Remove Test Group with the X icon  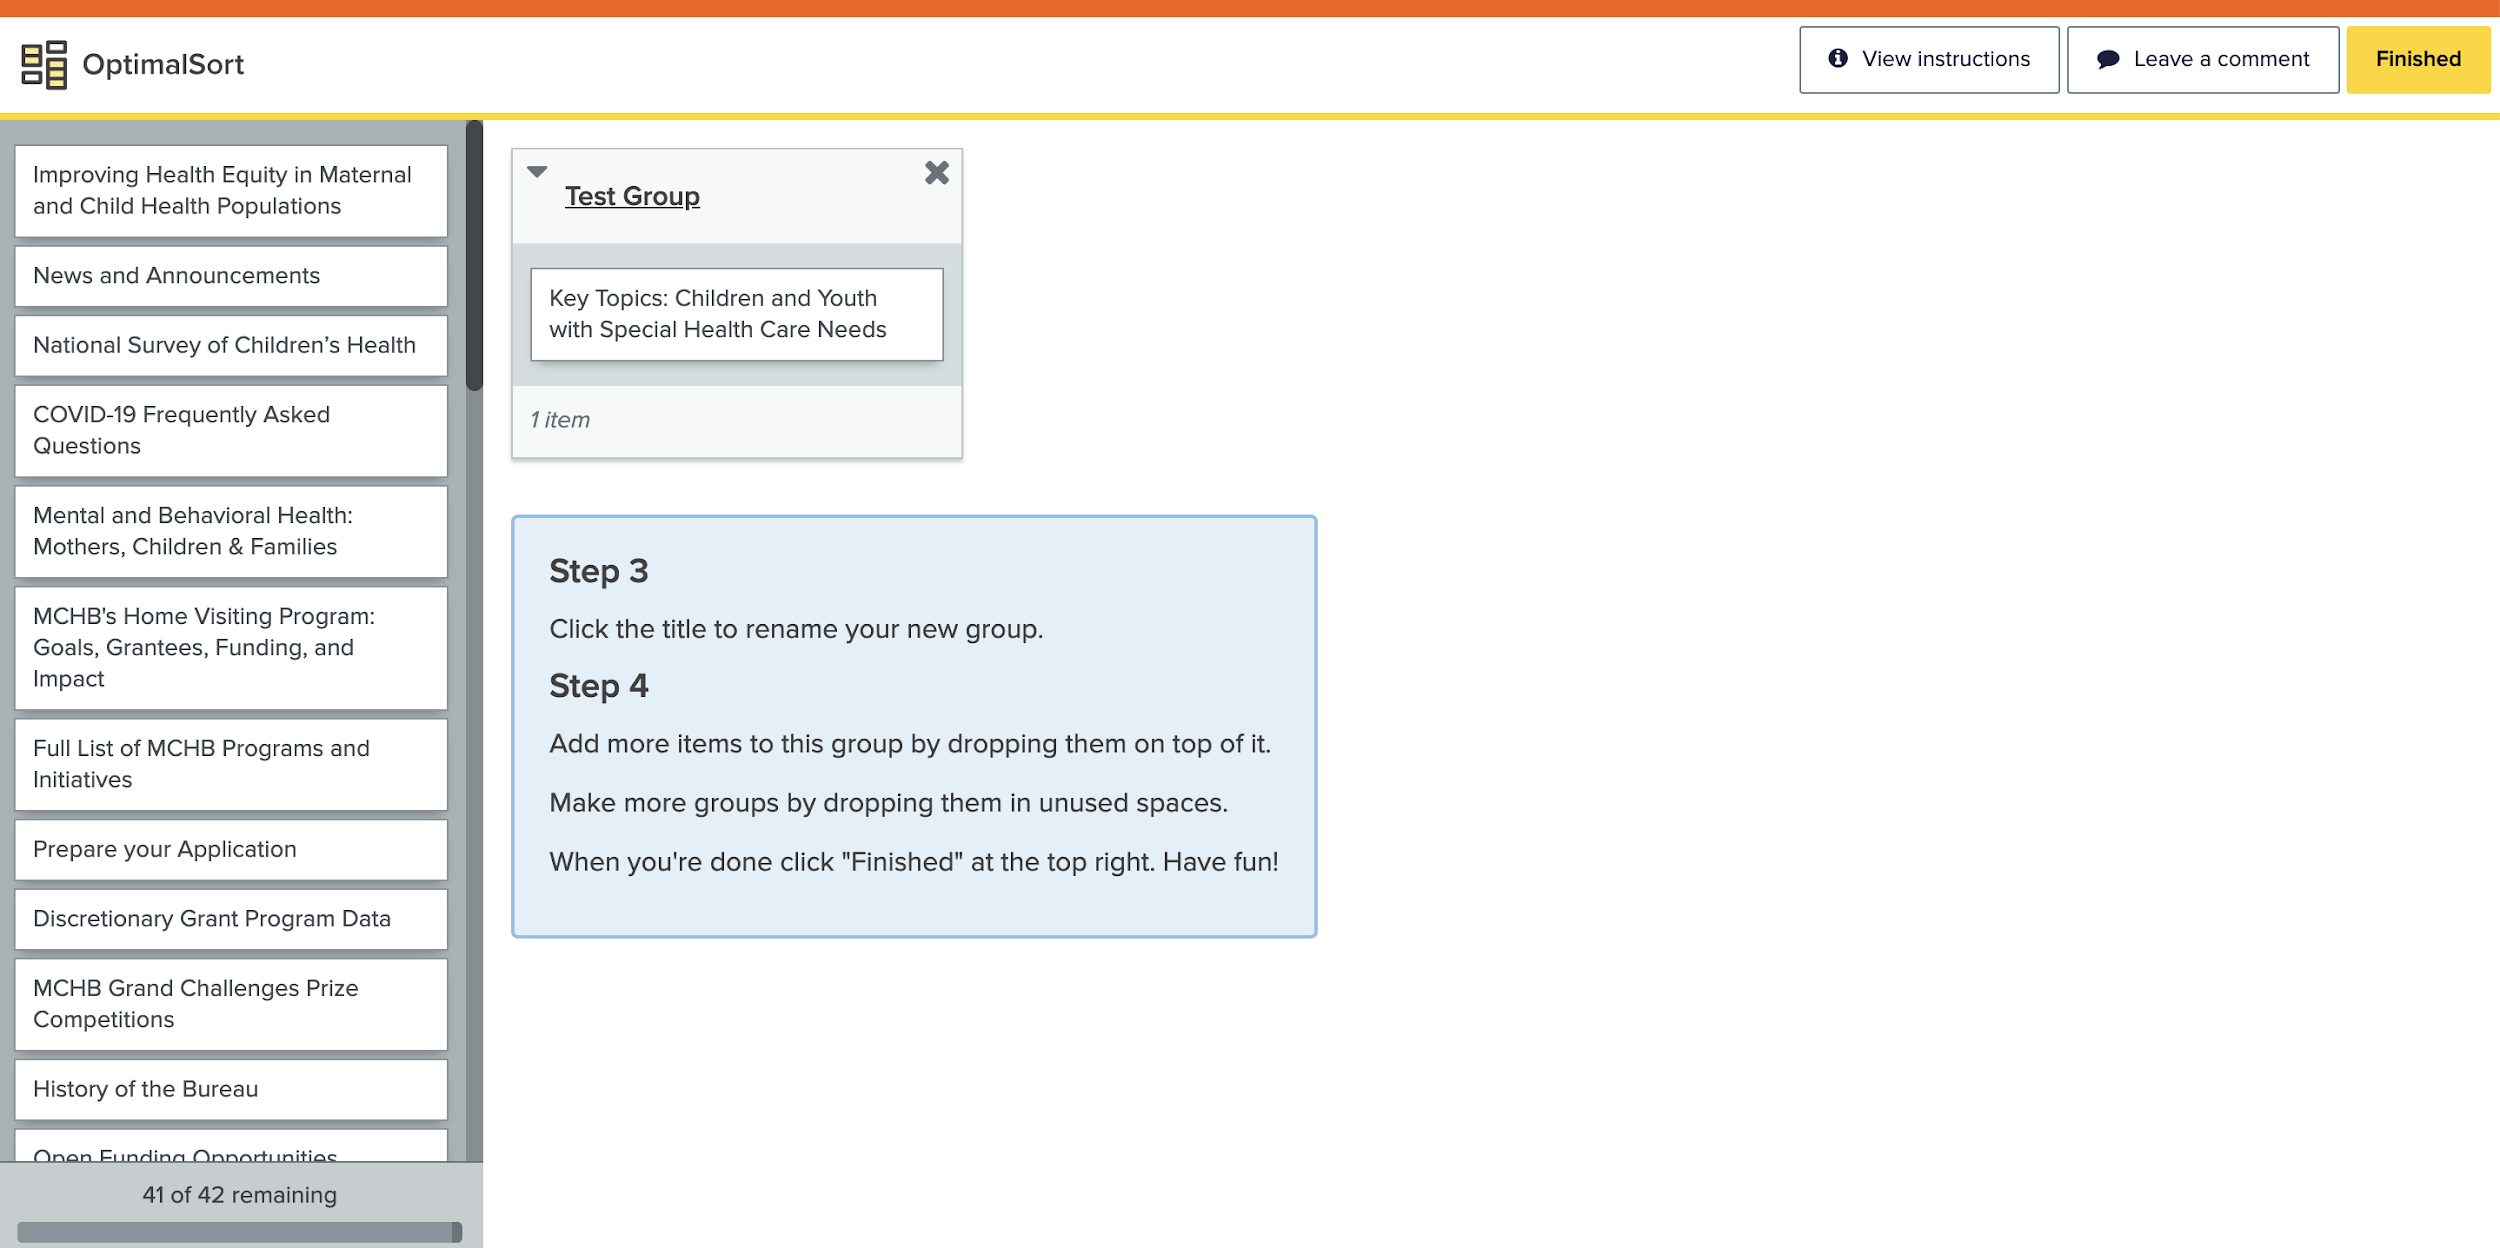pyautogui.click(x=936, y=173)
